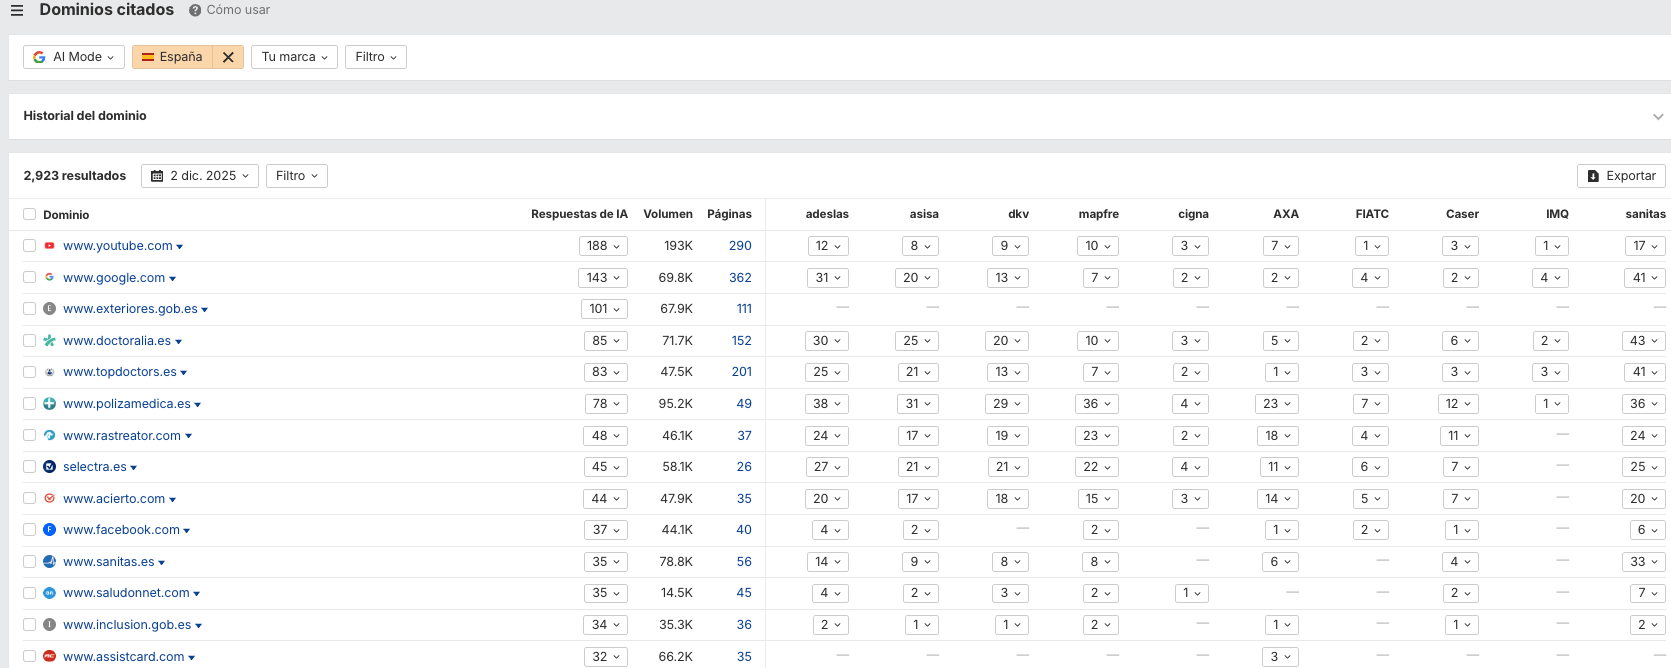The image size is (1671, 668).
Task: Expand the Historial del dominio panel
Action: pyautogui.click(x=1658, y=117)
